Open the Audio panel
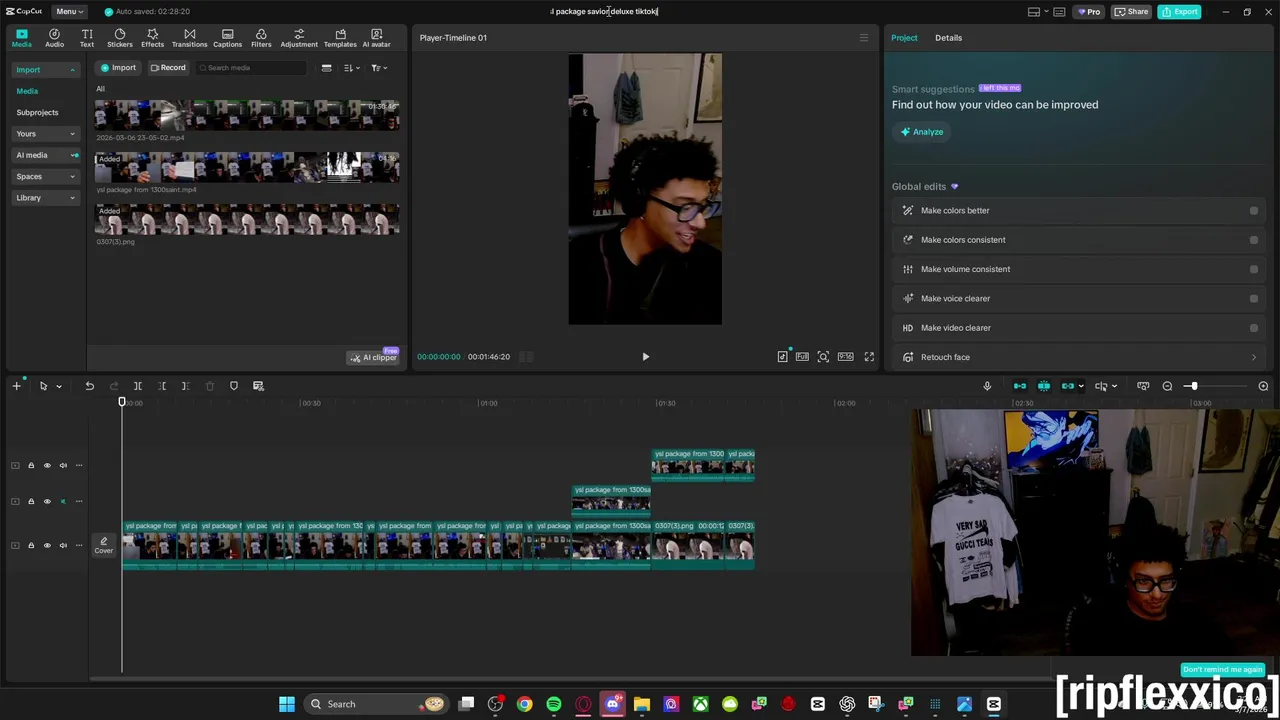 (54, 38)
